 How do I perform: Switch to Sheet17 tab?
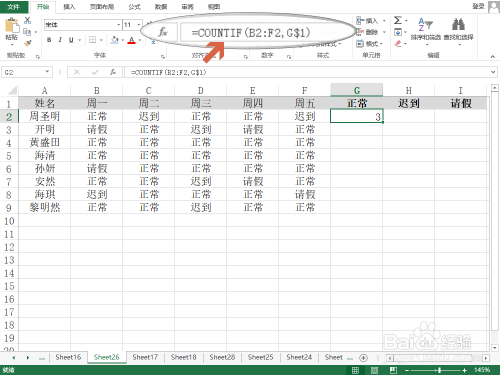tap(145, 357)
